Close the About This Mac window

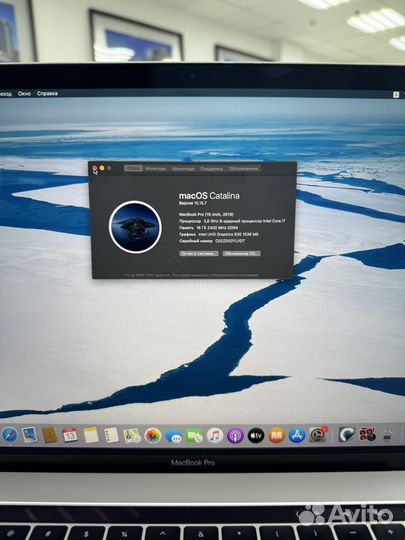point(95,168)
